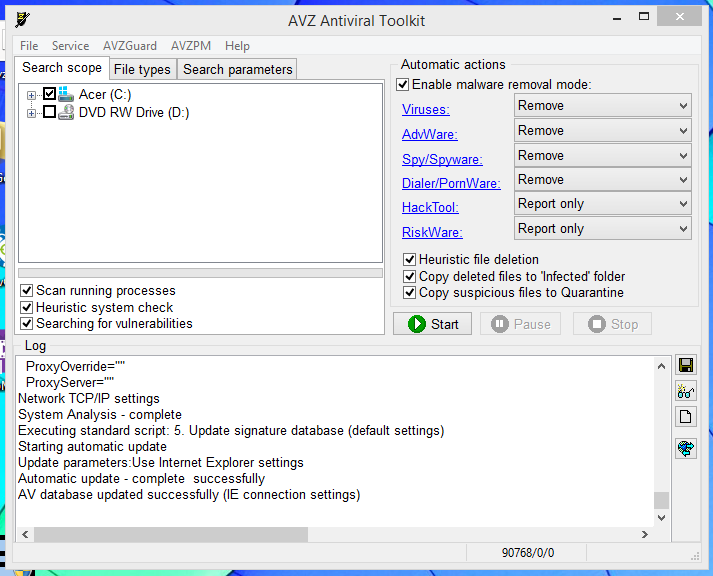
Task: Open the Viruses action dropdown
Action: pos(603,105)
